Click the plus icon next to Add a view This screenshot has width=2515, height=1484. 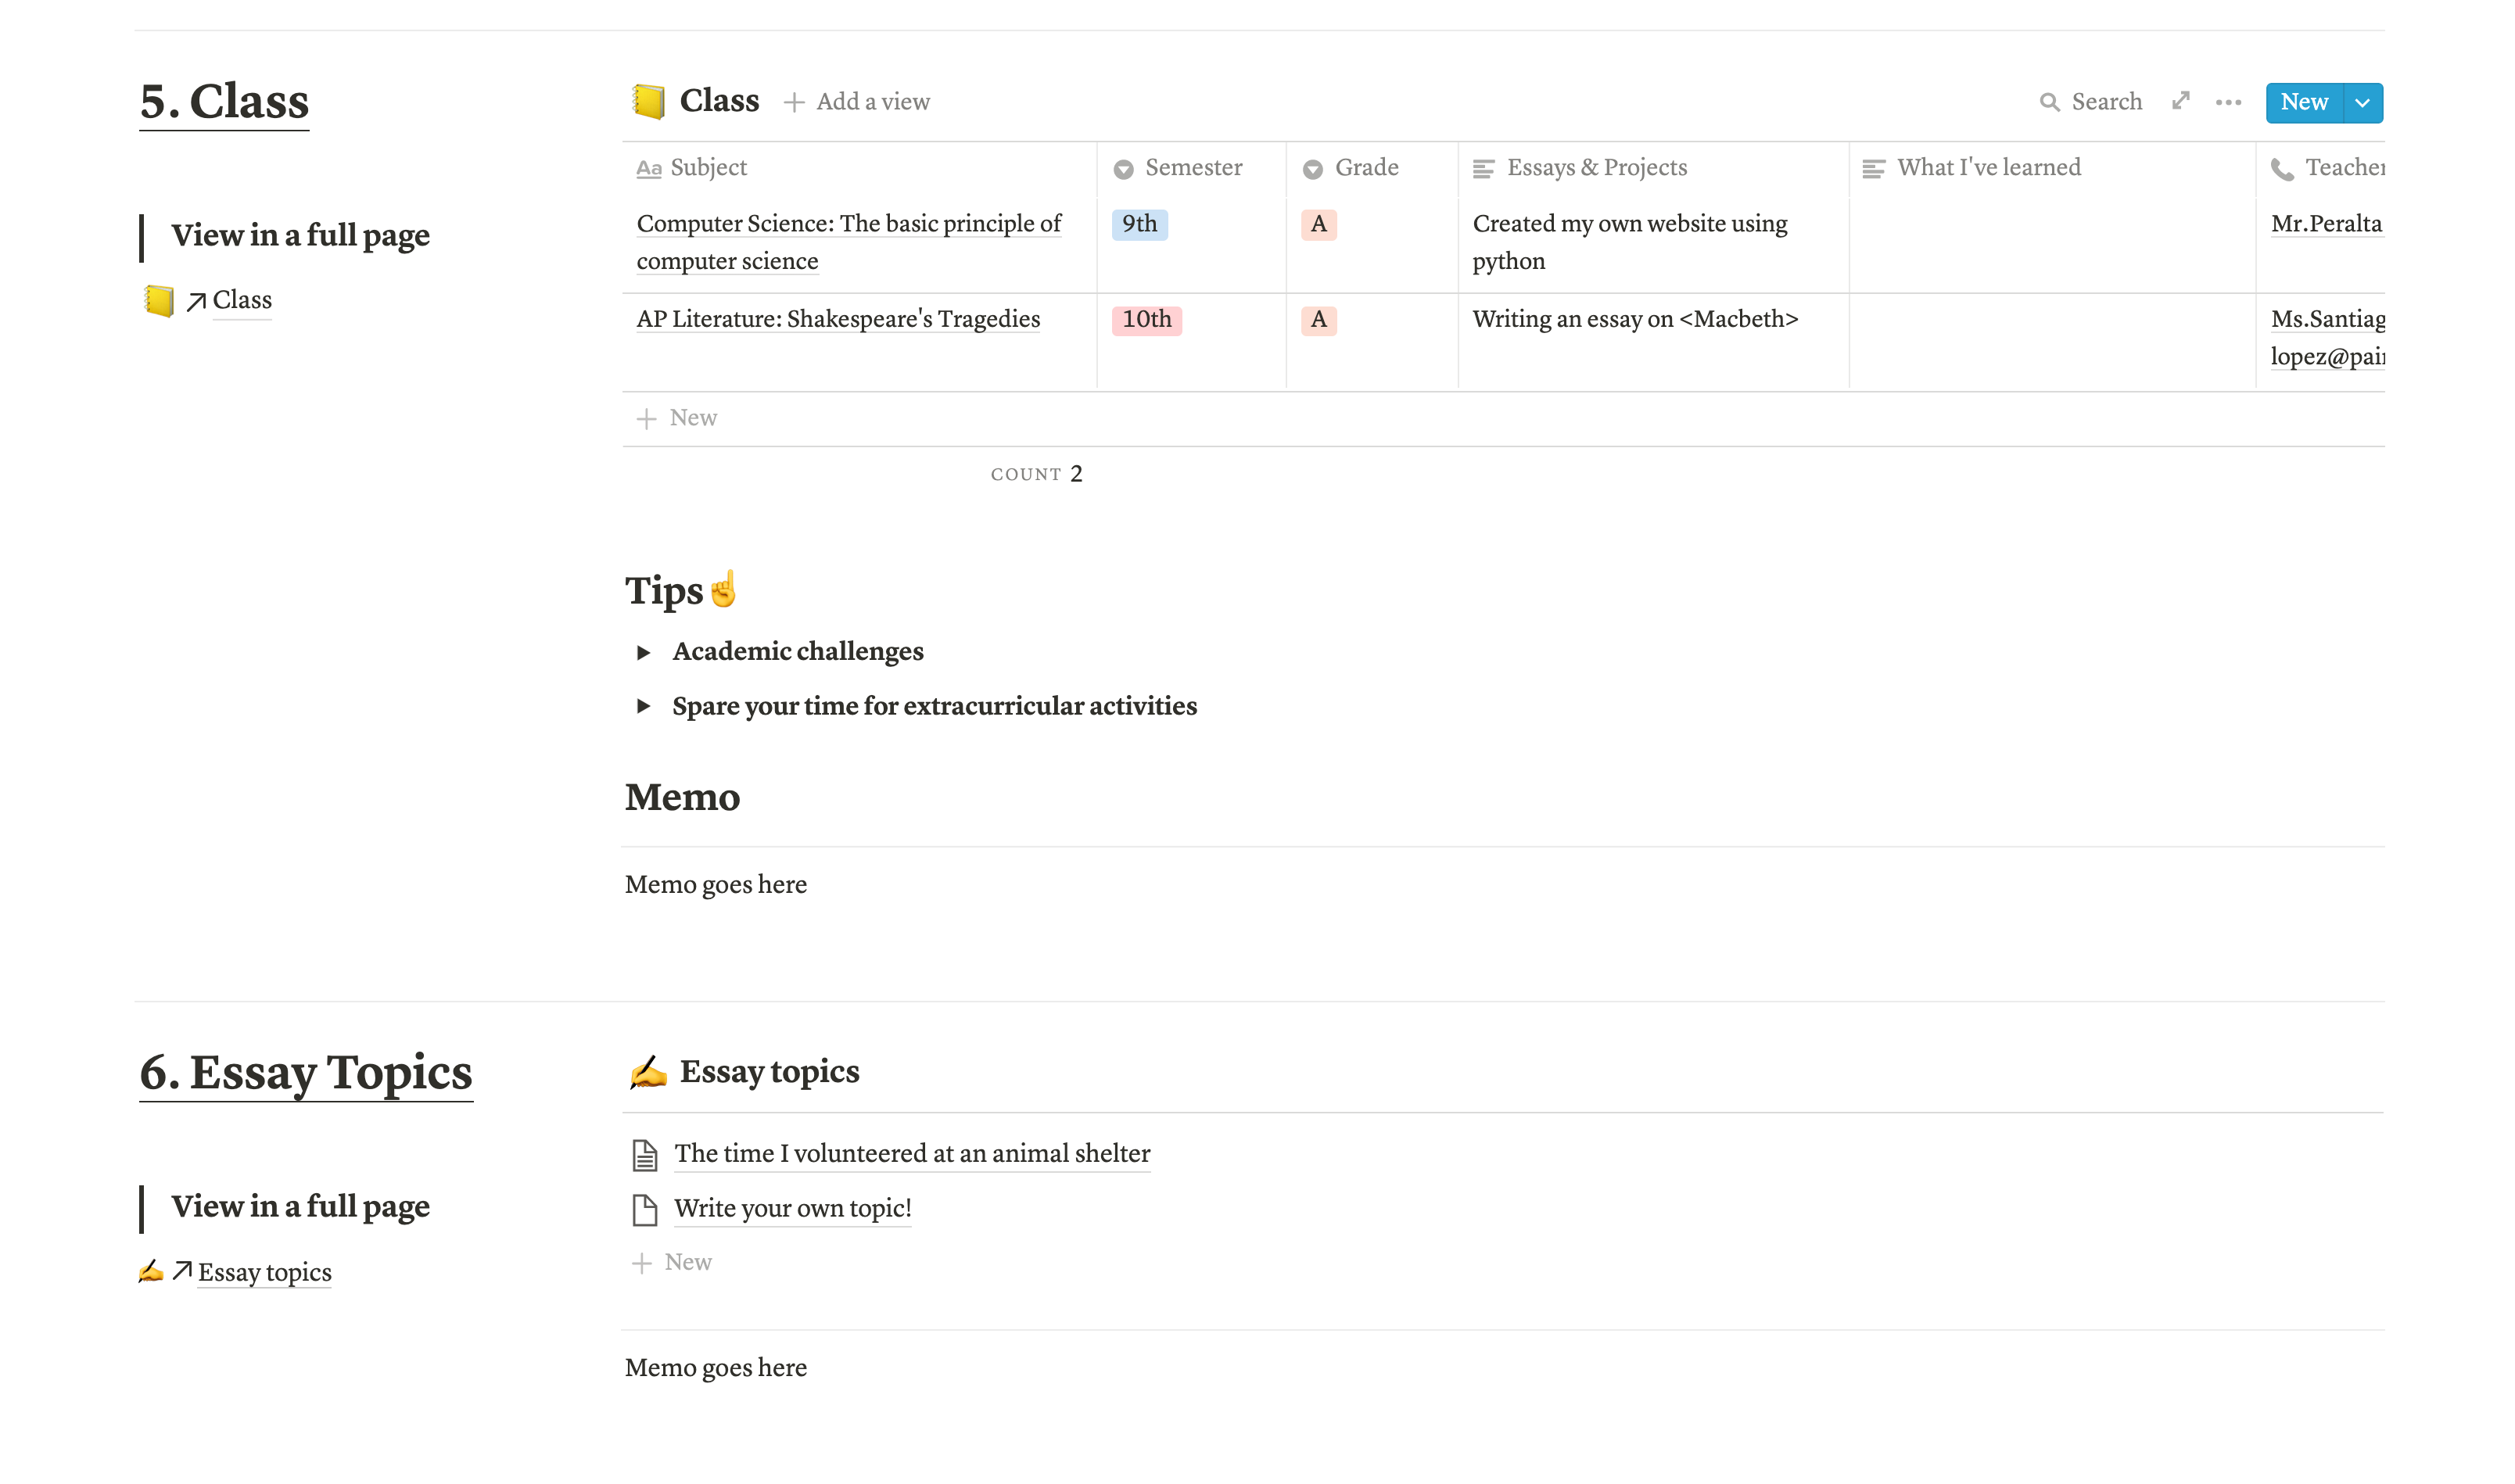[x=794, y=102]
